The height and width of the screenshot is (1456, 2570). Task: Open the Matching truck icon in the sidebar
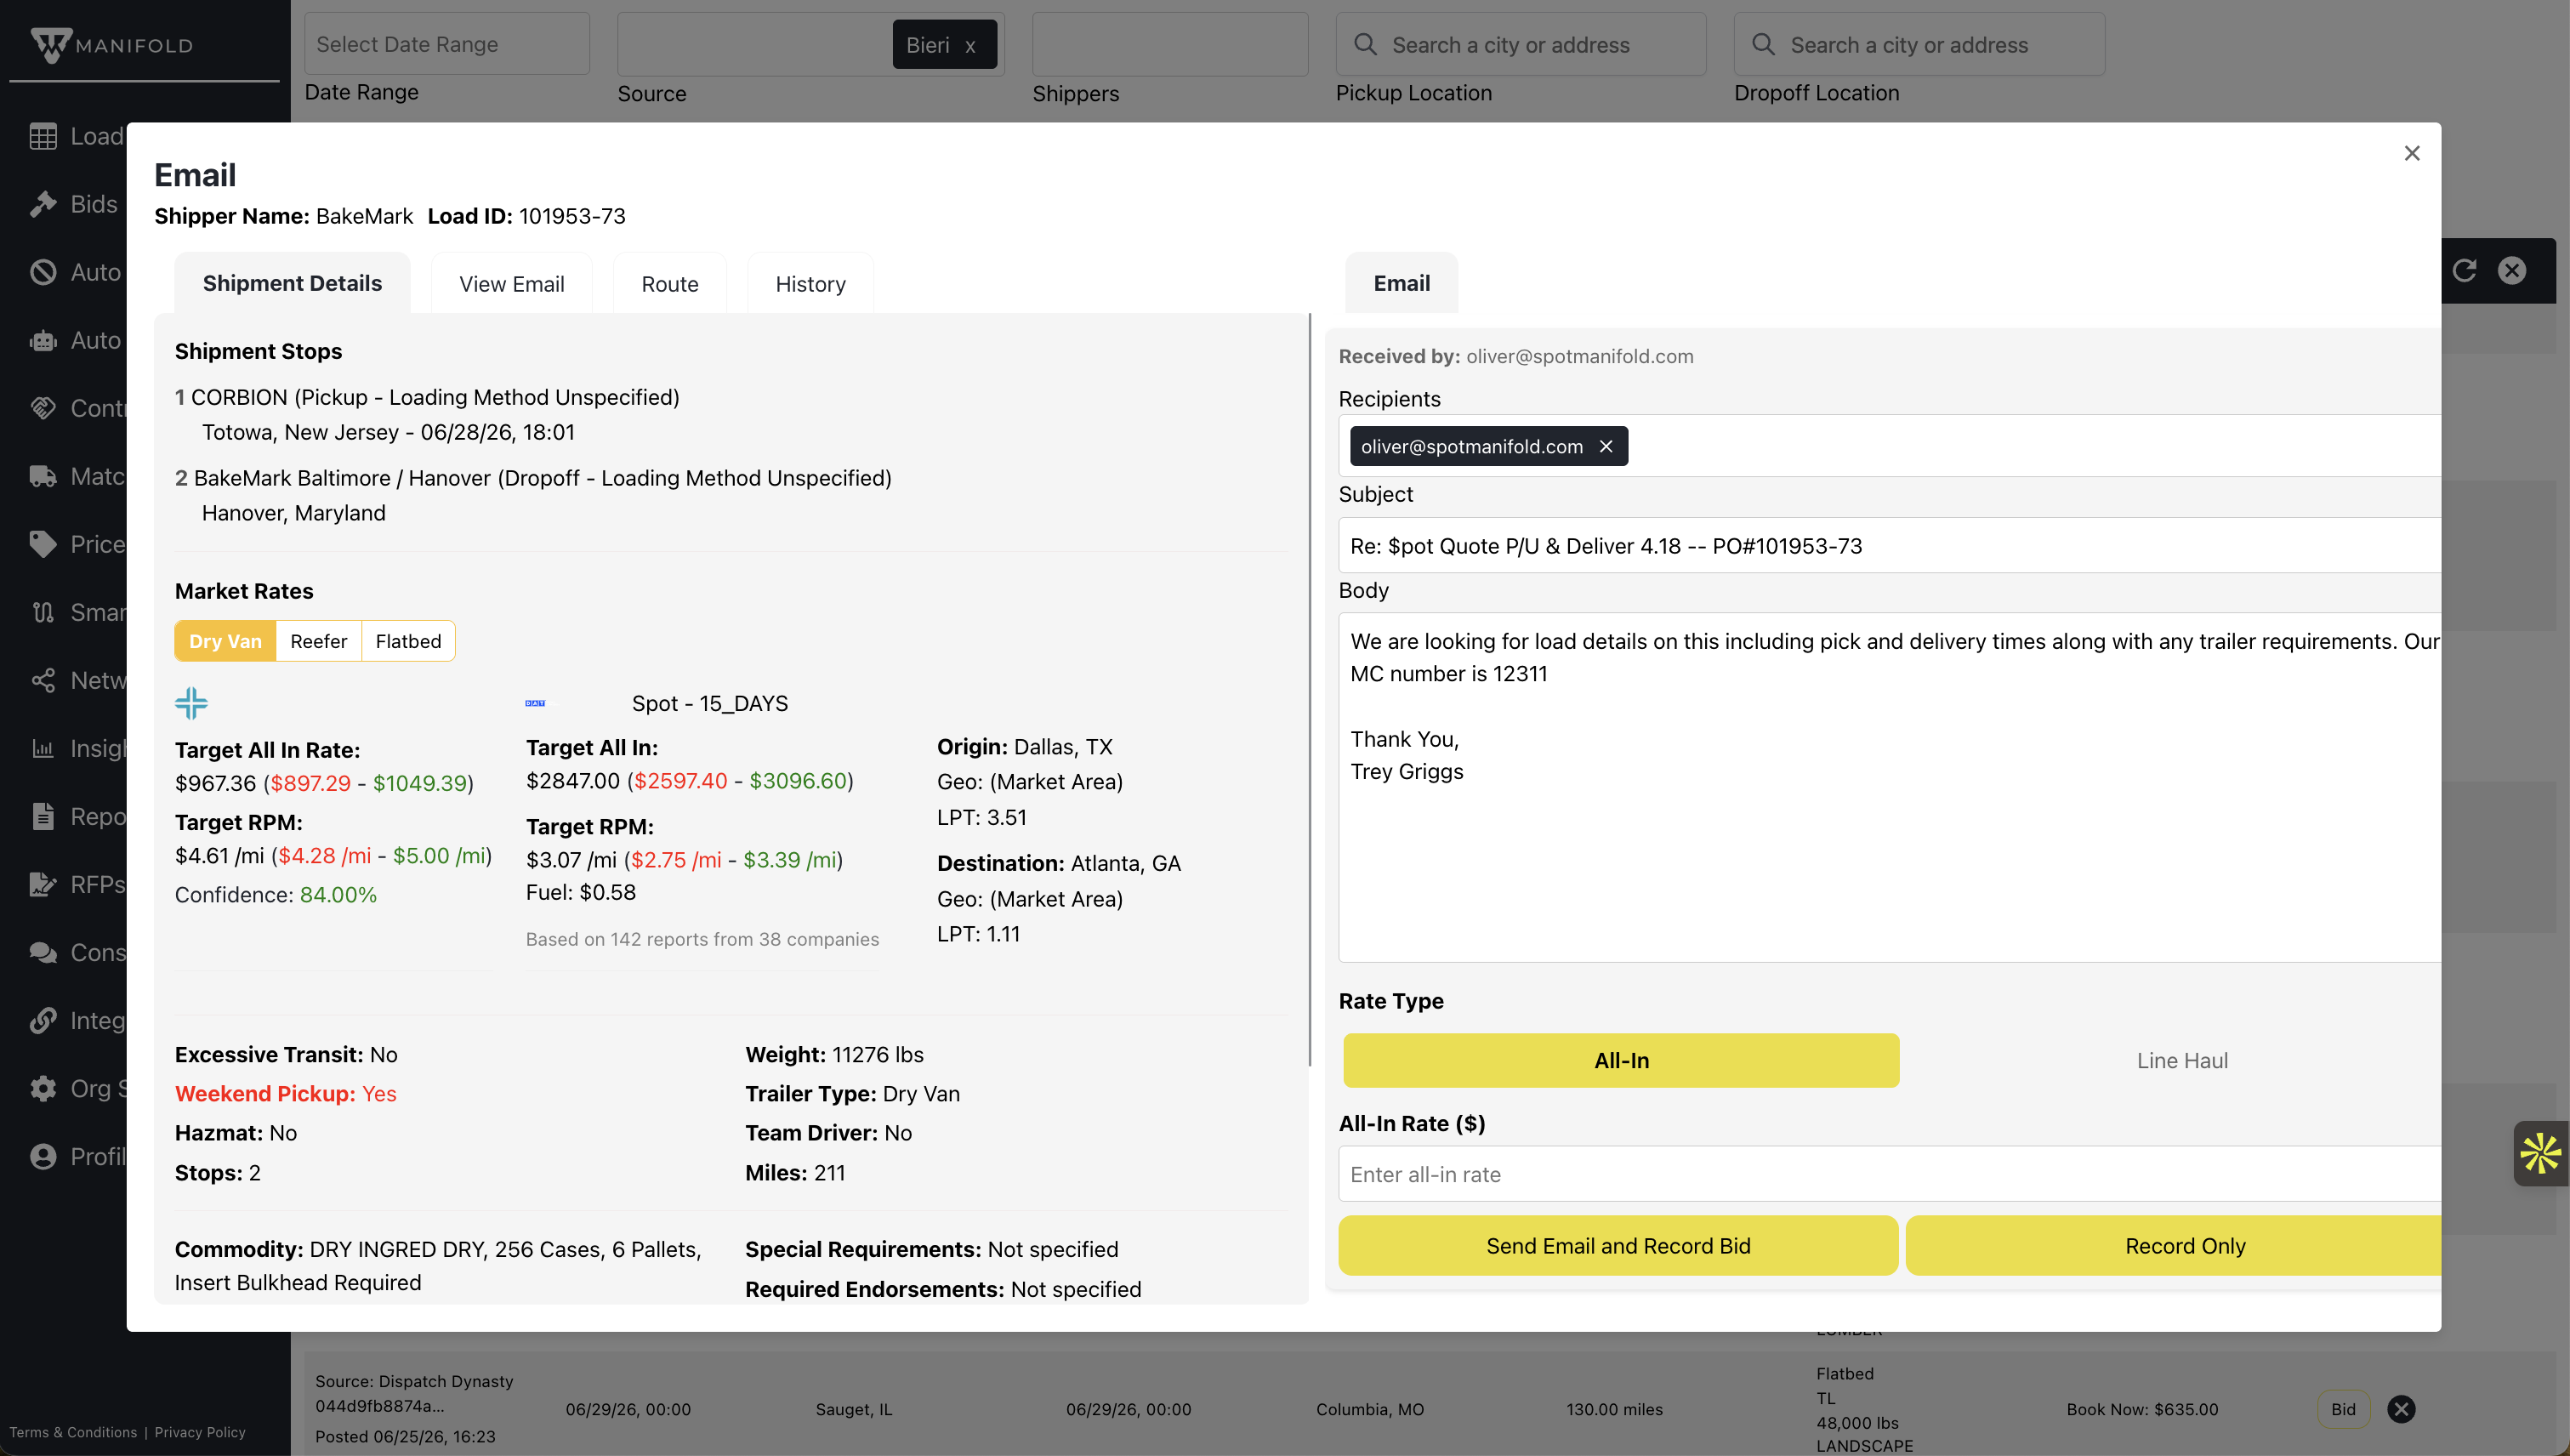coord(43,476)
